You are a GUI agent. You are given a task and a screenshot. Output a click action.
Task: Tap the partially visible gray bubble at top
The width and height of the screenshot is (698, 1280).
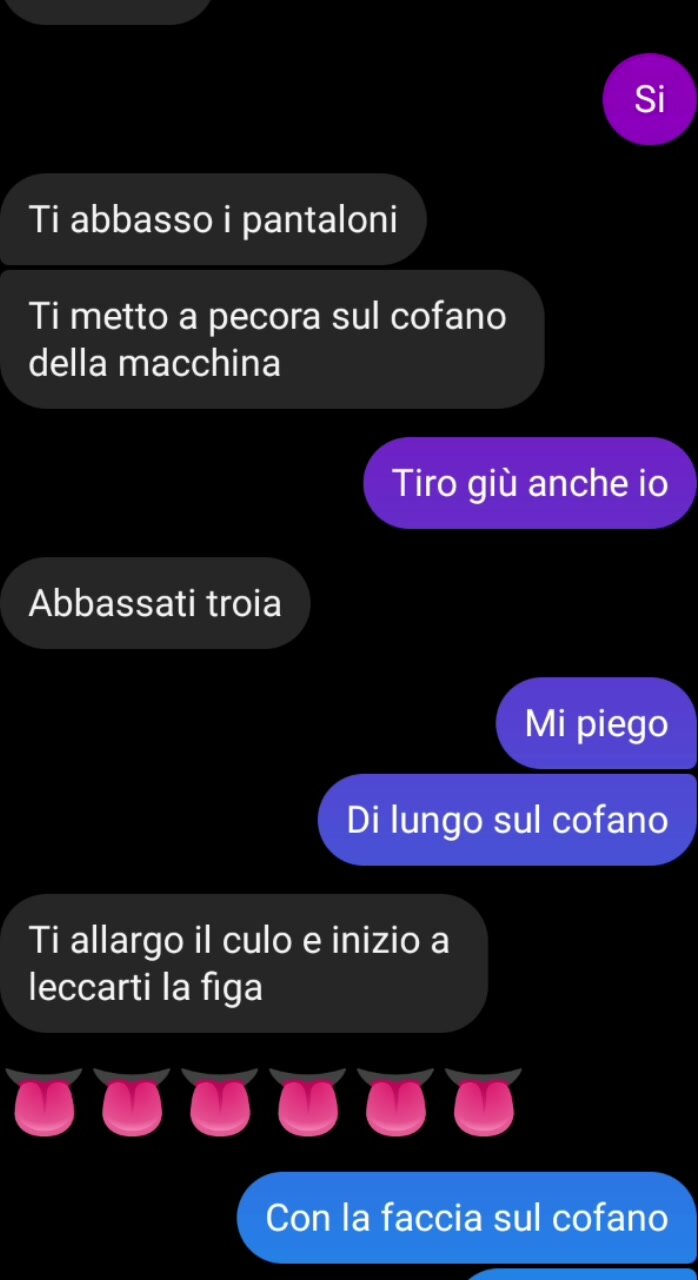click(x=105, y=10)
